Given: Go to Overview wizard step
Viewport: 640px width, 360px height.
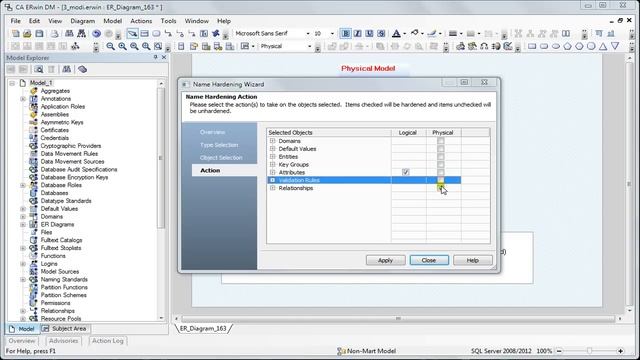Looking at the screenshot, I should 213,132.
